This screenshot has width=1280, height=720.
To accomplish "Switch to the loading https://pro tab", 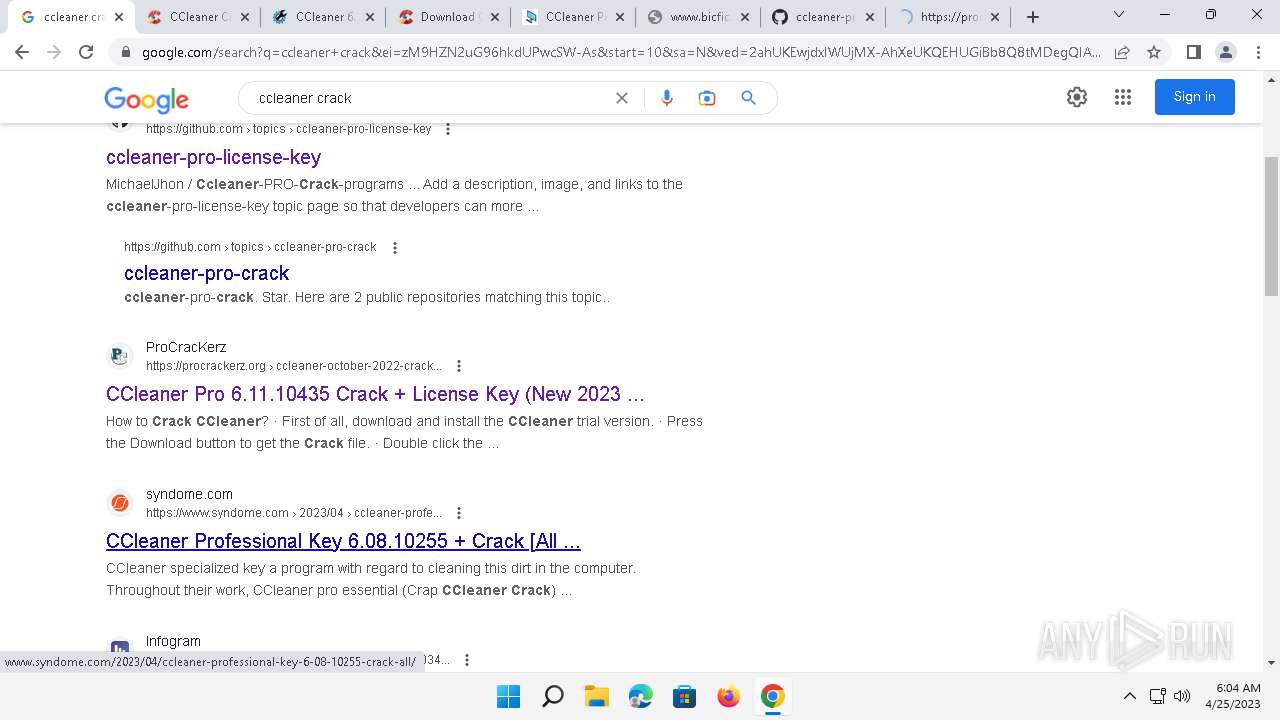I will tap(948, 17).
